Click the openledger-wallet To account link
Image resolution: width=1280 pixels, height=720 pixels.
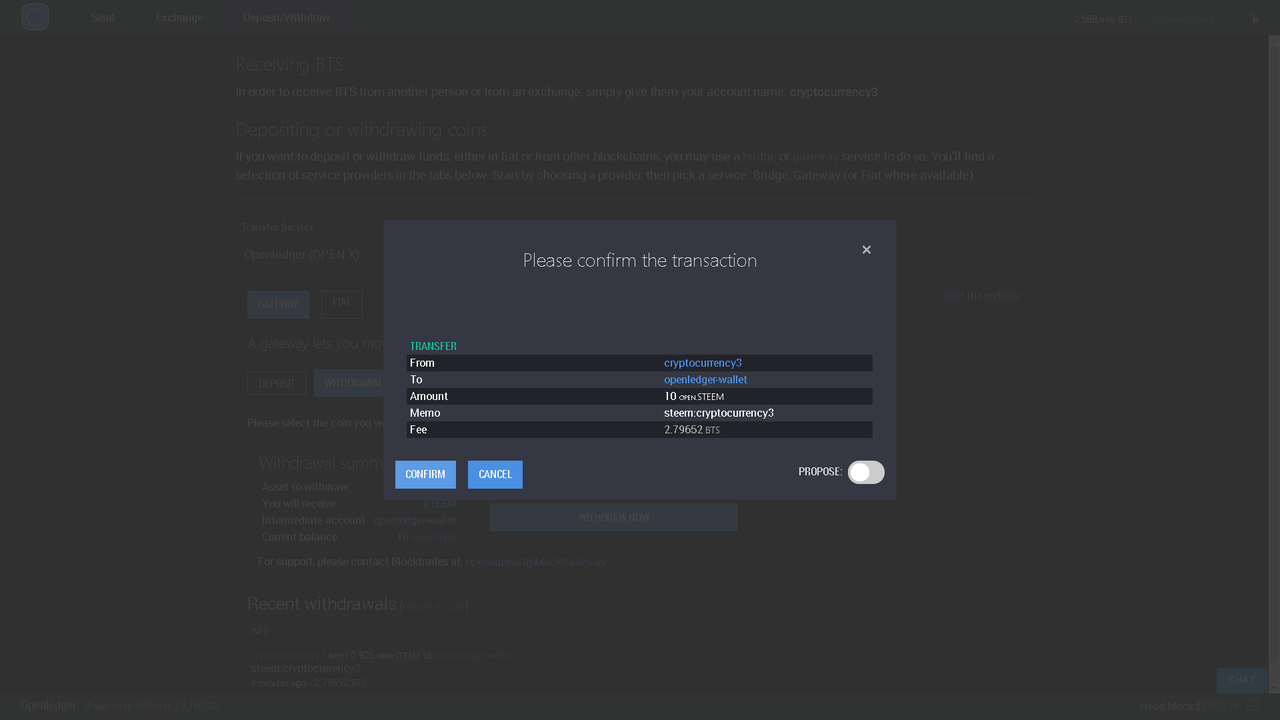[x=706, y=380]
